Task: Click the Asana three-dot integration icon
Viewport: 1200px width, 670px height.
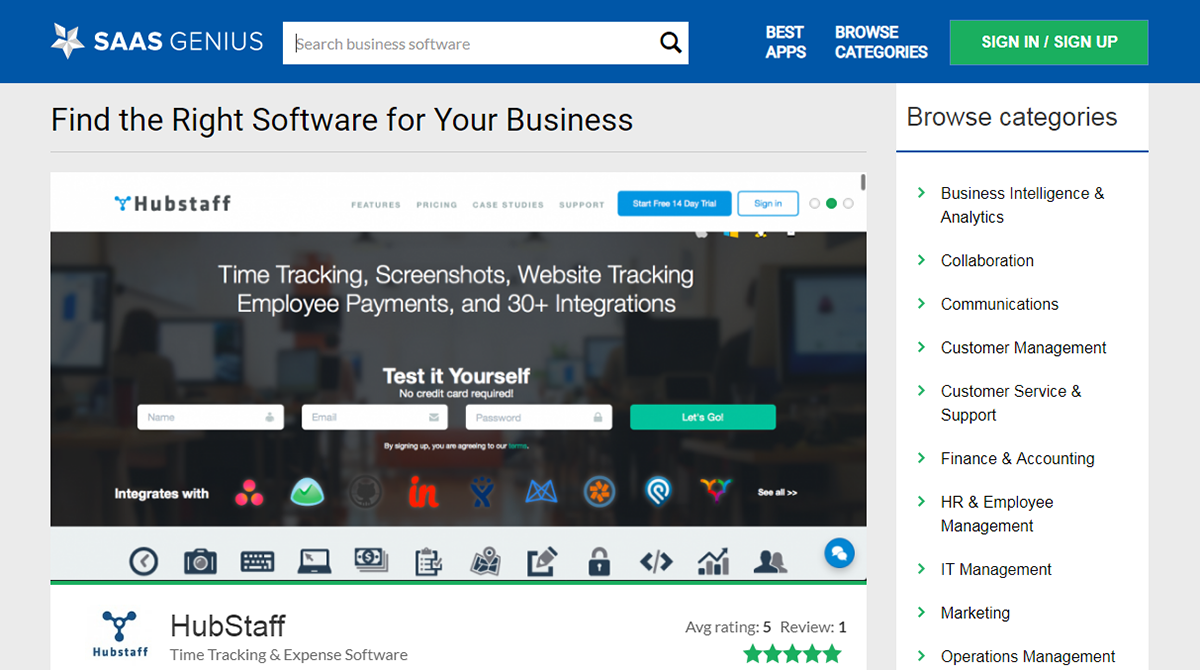Action: pyautogui.click(x=249, y=492)
